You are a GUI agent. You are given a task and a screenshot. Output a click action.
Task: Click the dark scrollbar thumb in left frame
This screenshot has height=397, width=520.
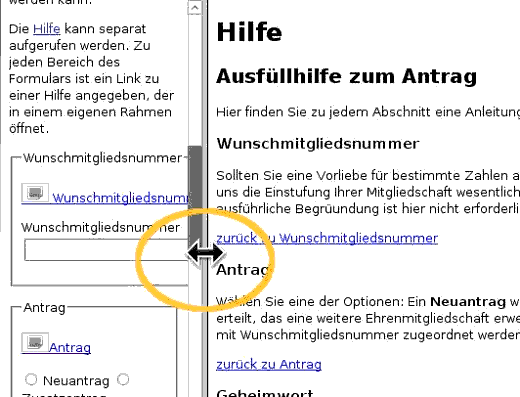[195, 197]
